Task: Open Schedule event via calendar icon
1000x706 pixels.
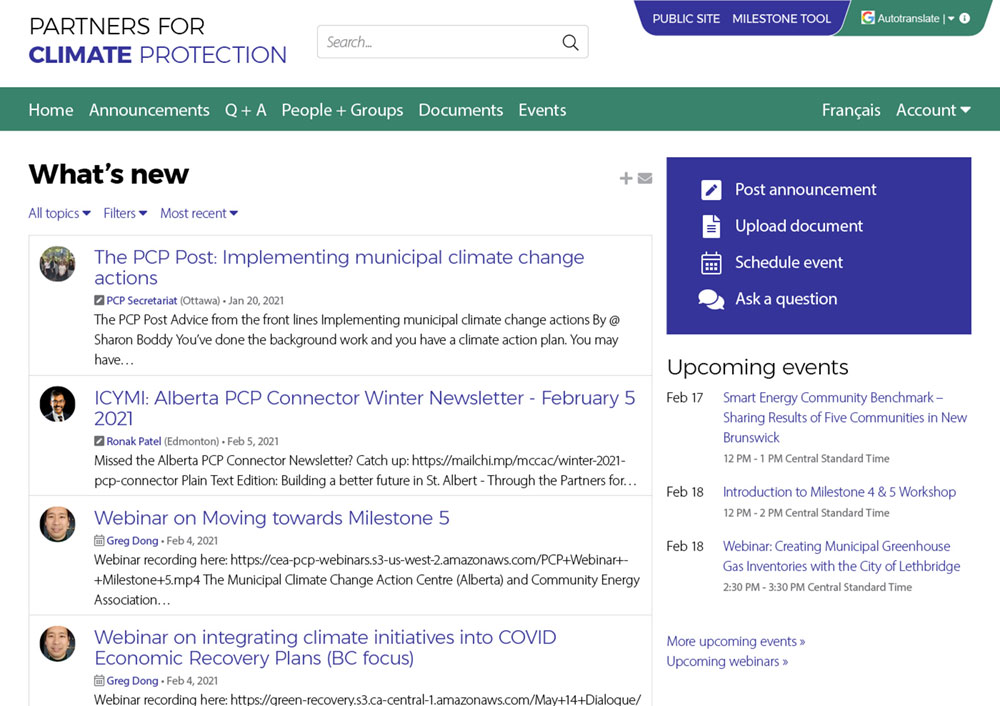Action: tap(711, 262)
